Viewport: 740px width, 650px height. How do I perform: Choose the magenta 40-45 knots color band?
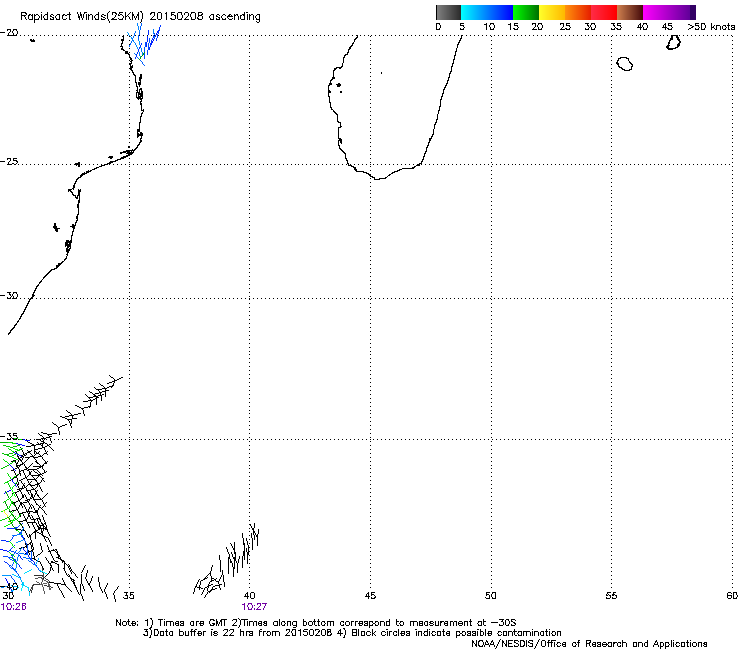[656, 12]
